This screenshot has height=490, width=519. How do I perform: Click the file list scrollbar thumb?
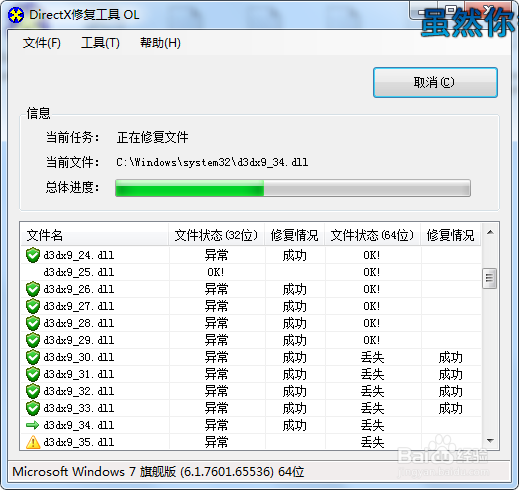pos(489,278)
